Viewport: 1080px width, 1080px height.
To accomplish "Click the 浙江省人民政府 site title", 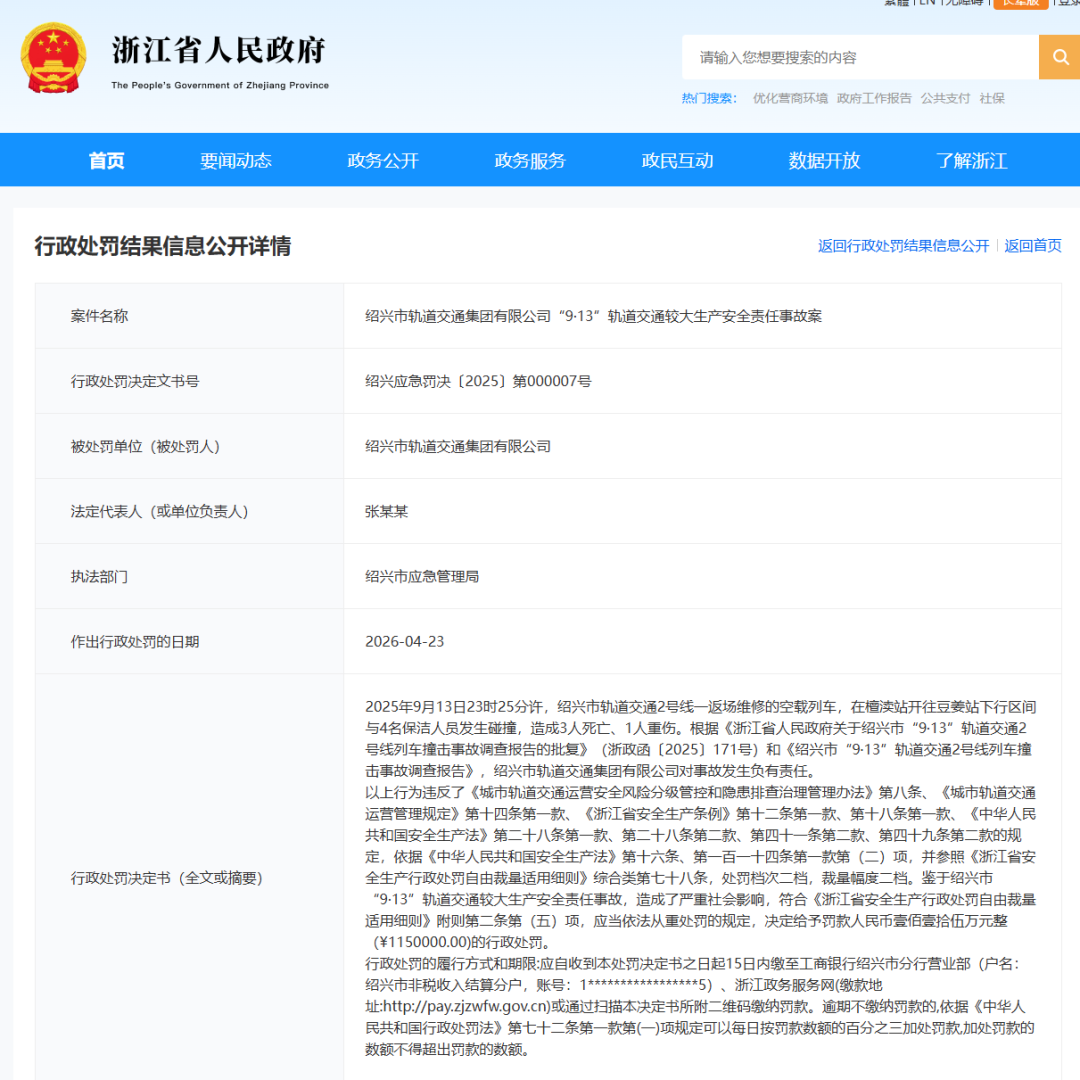I will (219, 50).
